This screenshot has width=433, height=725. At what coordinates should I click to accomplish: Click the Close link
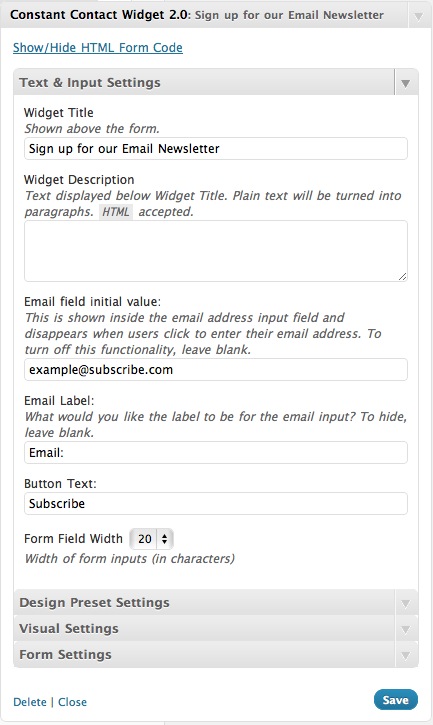click(x=72, y=702)
